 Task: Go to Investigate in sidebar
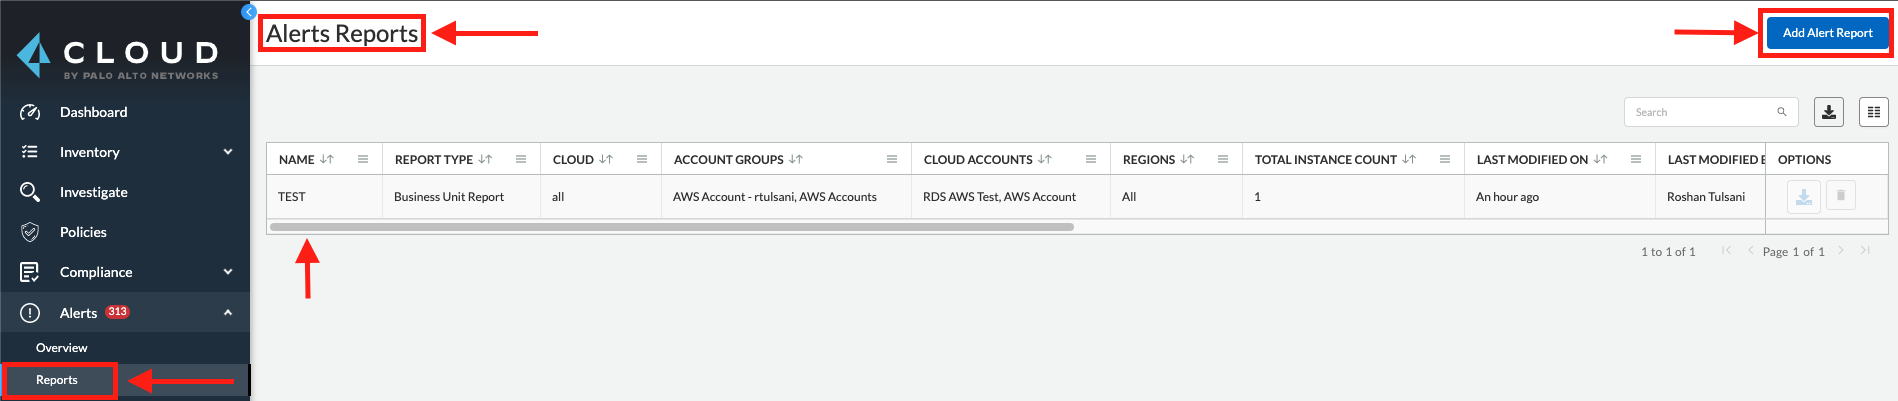tap(93, 192)
